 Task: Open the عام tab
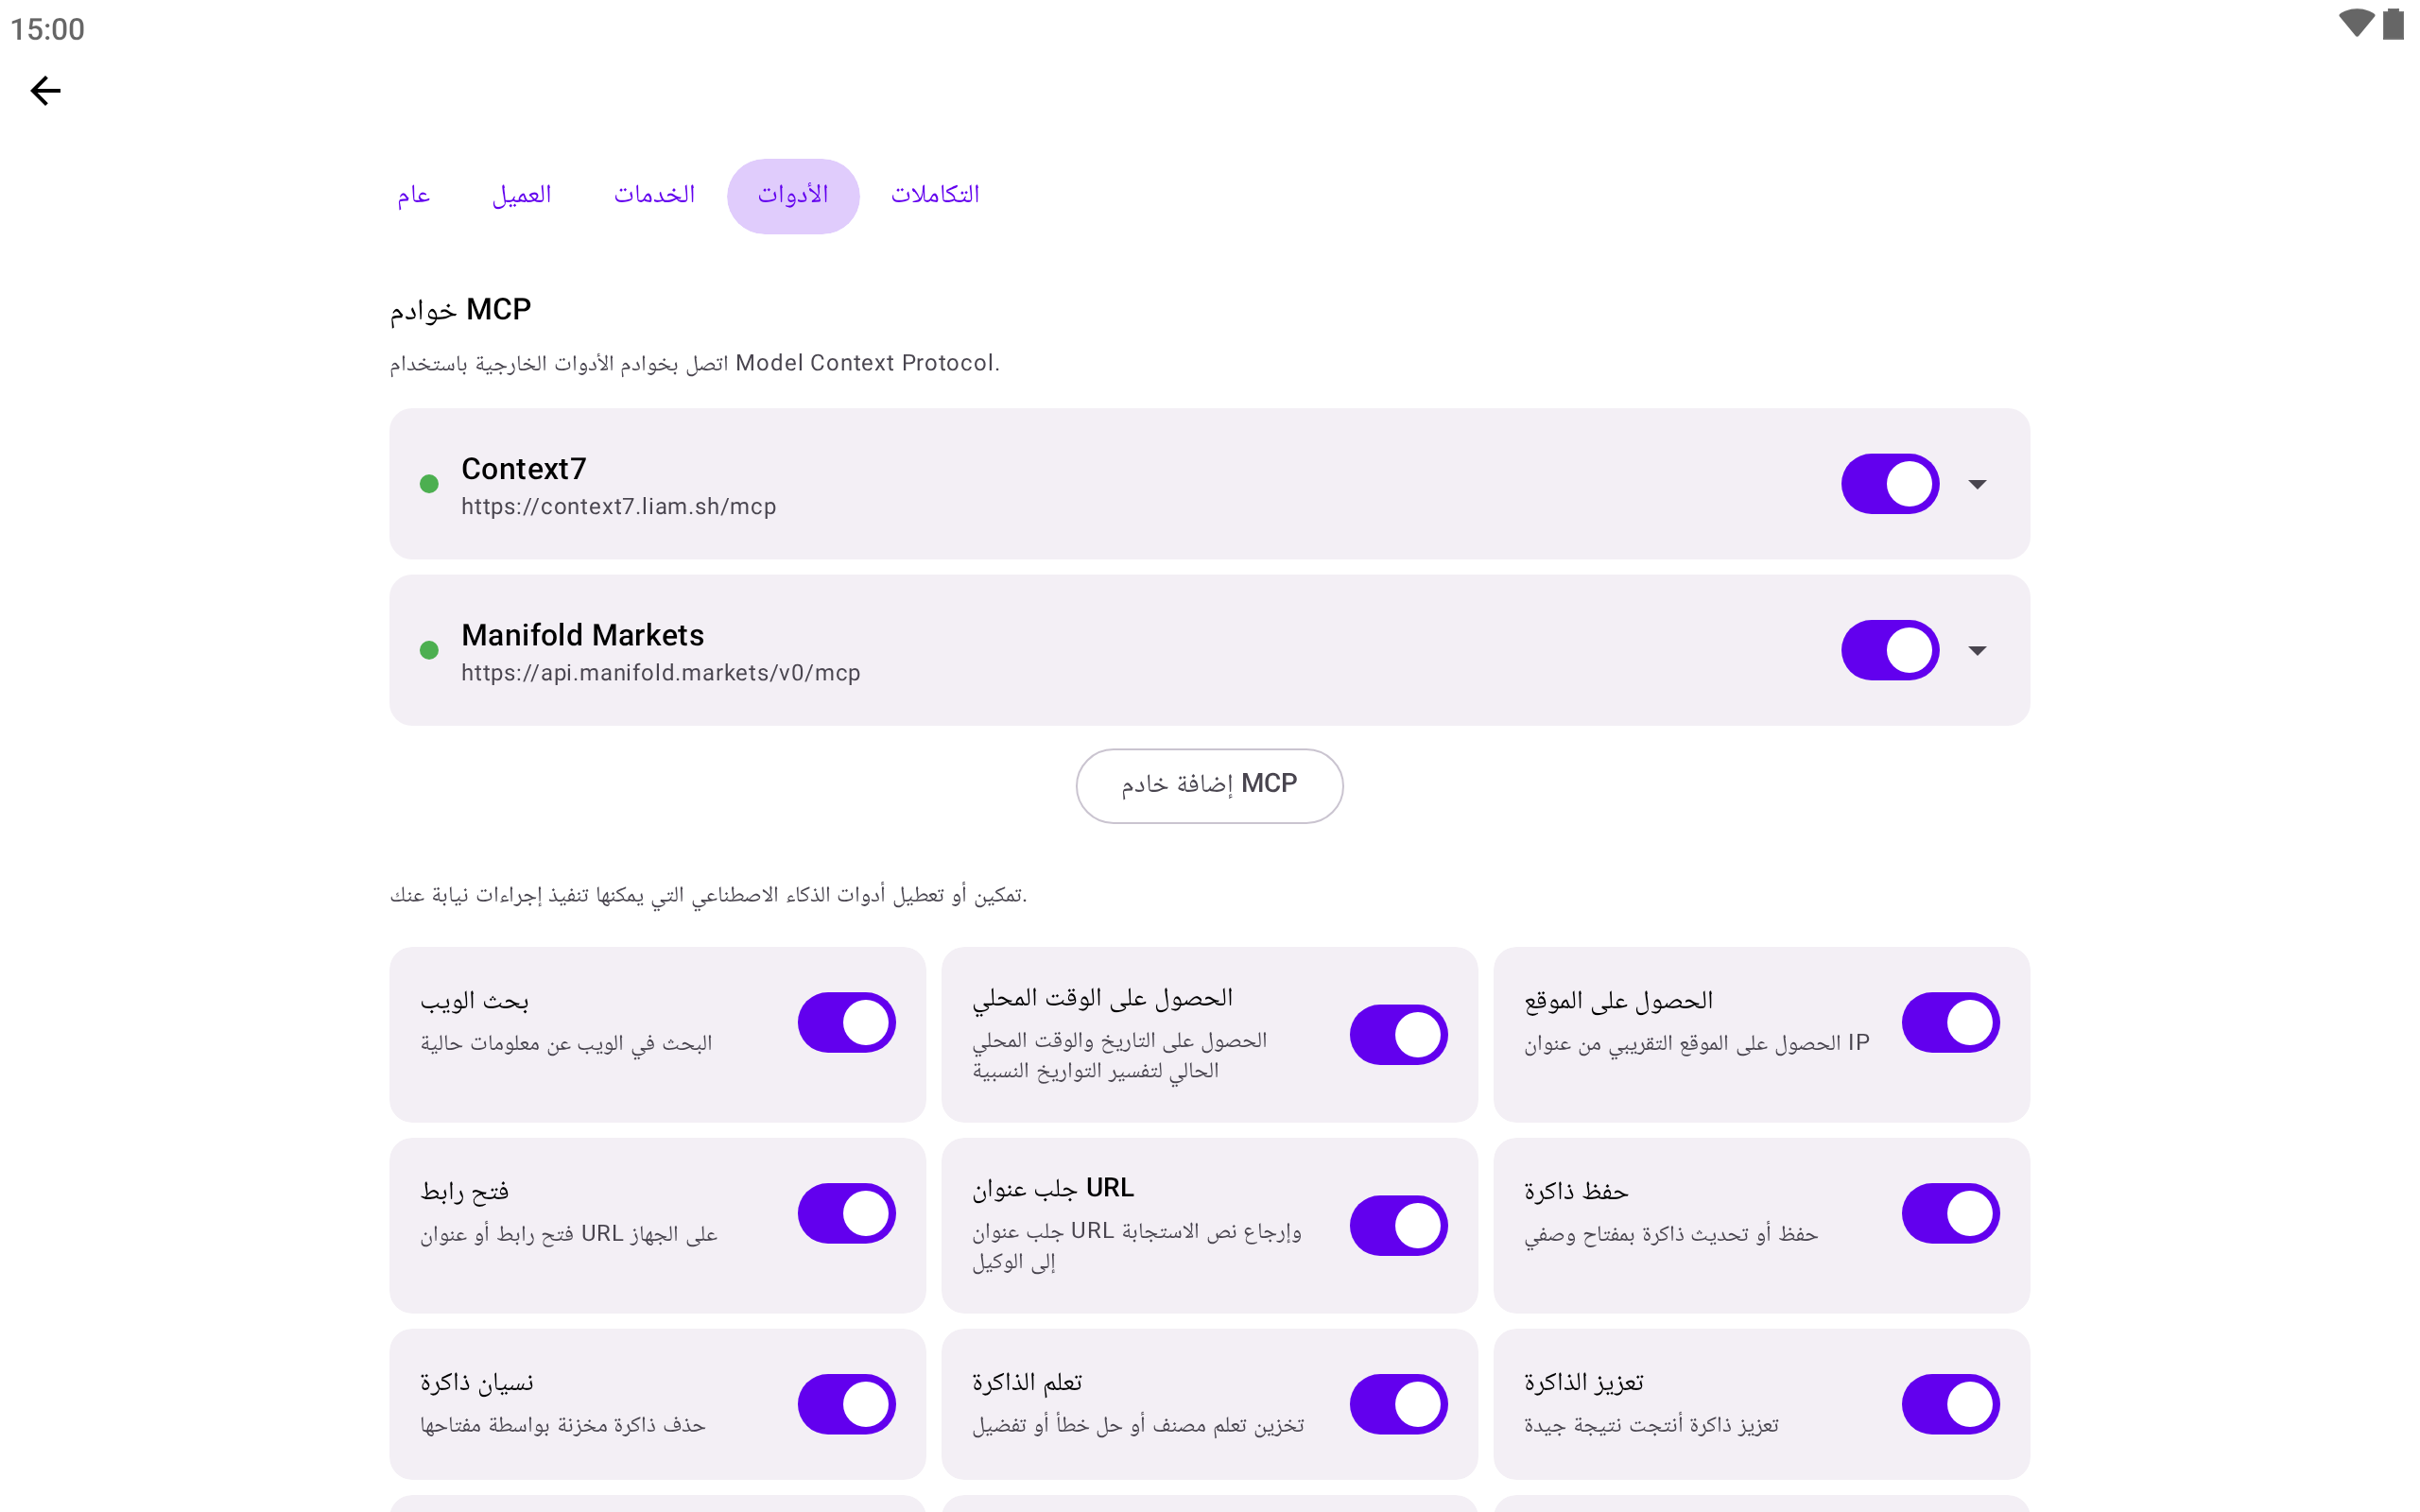pyautogui.click(x=413, y=195)
